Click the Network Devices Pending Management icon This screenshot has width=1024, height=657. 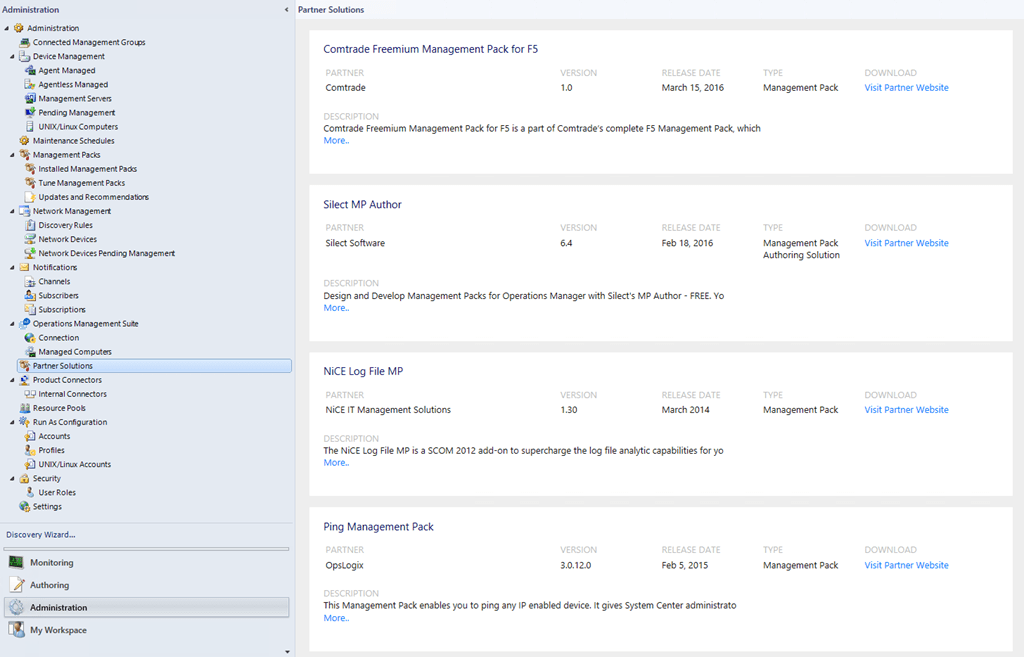point(30,253)
